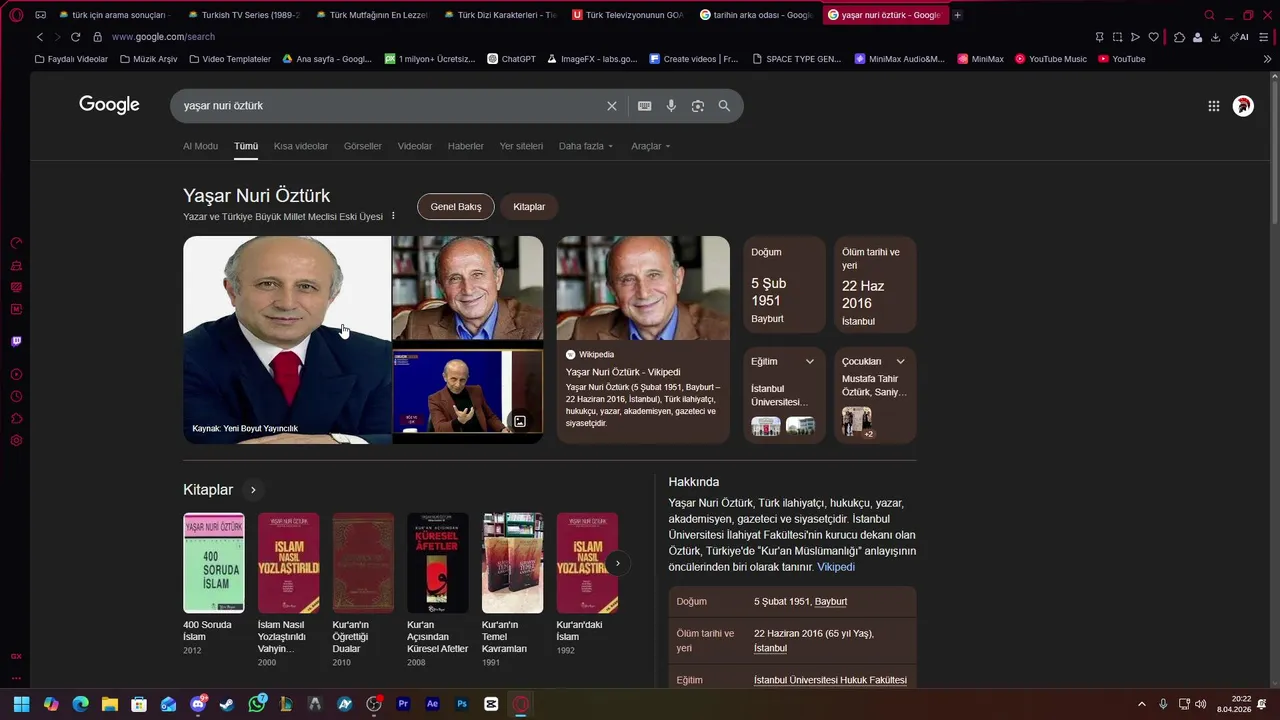The height and width of the screenshot is (720, 1280).
Task: Search by image with Google Lens icon
Action: click(698, 106)
